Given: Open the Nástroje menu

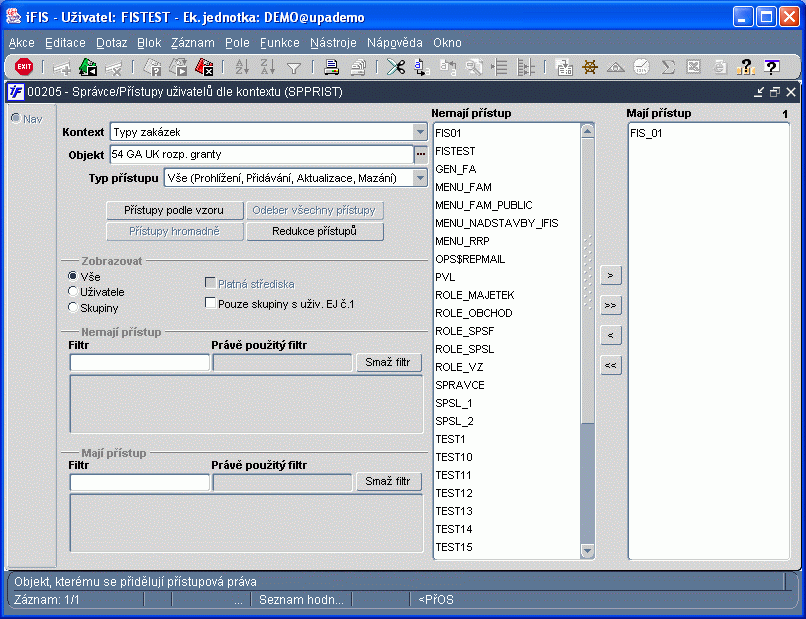Looking at the screenshot, I should point(333,43).
